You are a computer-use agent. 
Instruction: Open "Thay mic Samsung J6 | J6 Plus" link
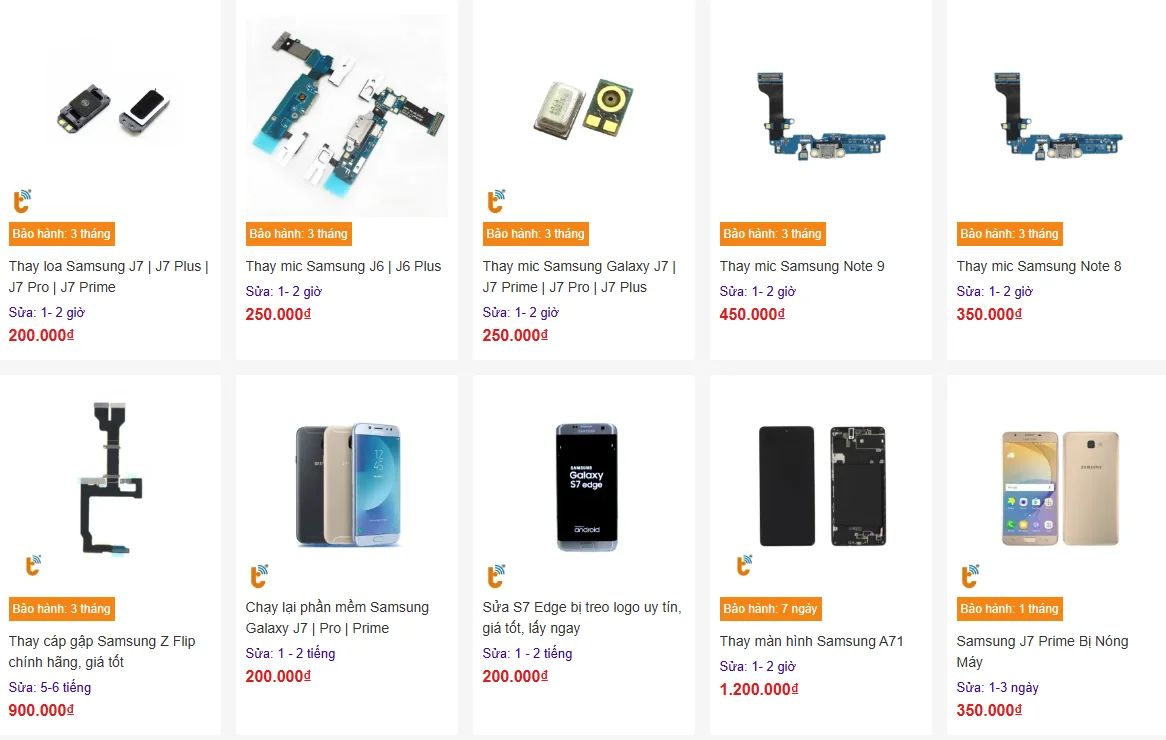tap(343, 266)
